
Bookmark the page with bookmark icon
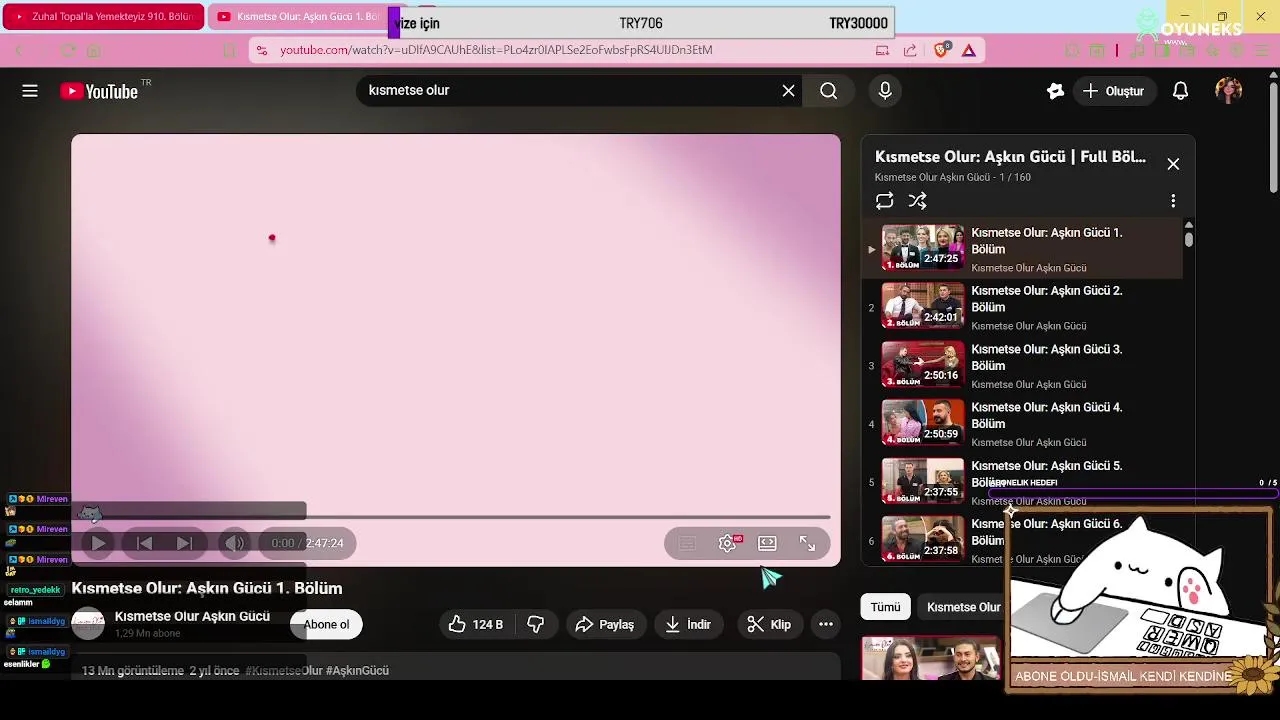coord(229,50)
